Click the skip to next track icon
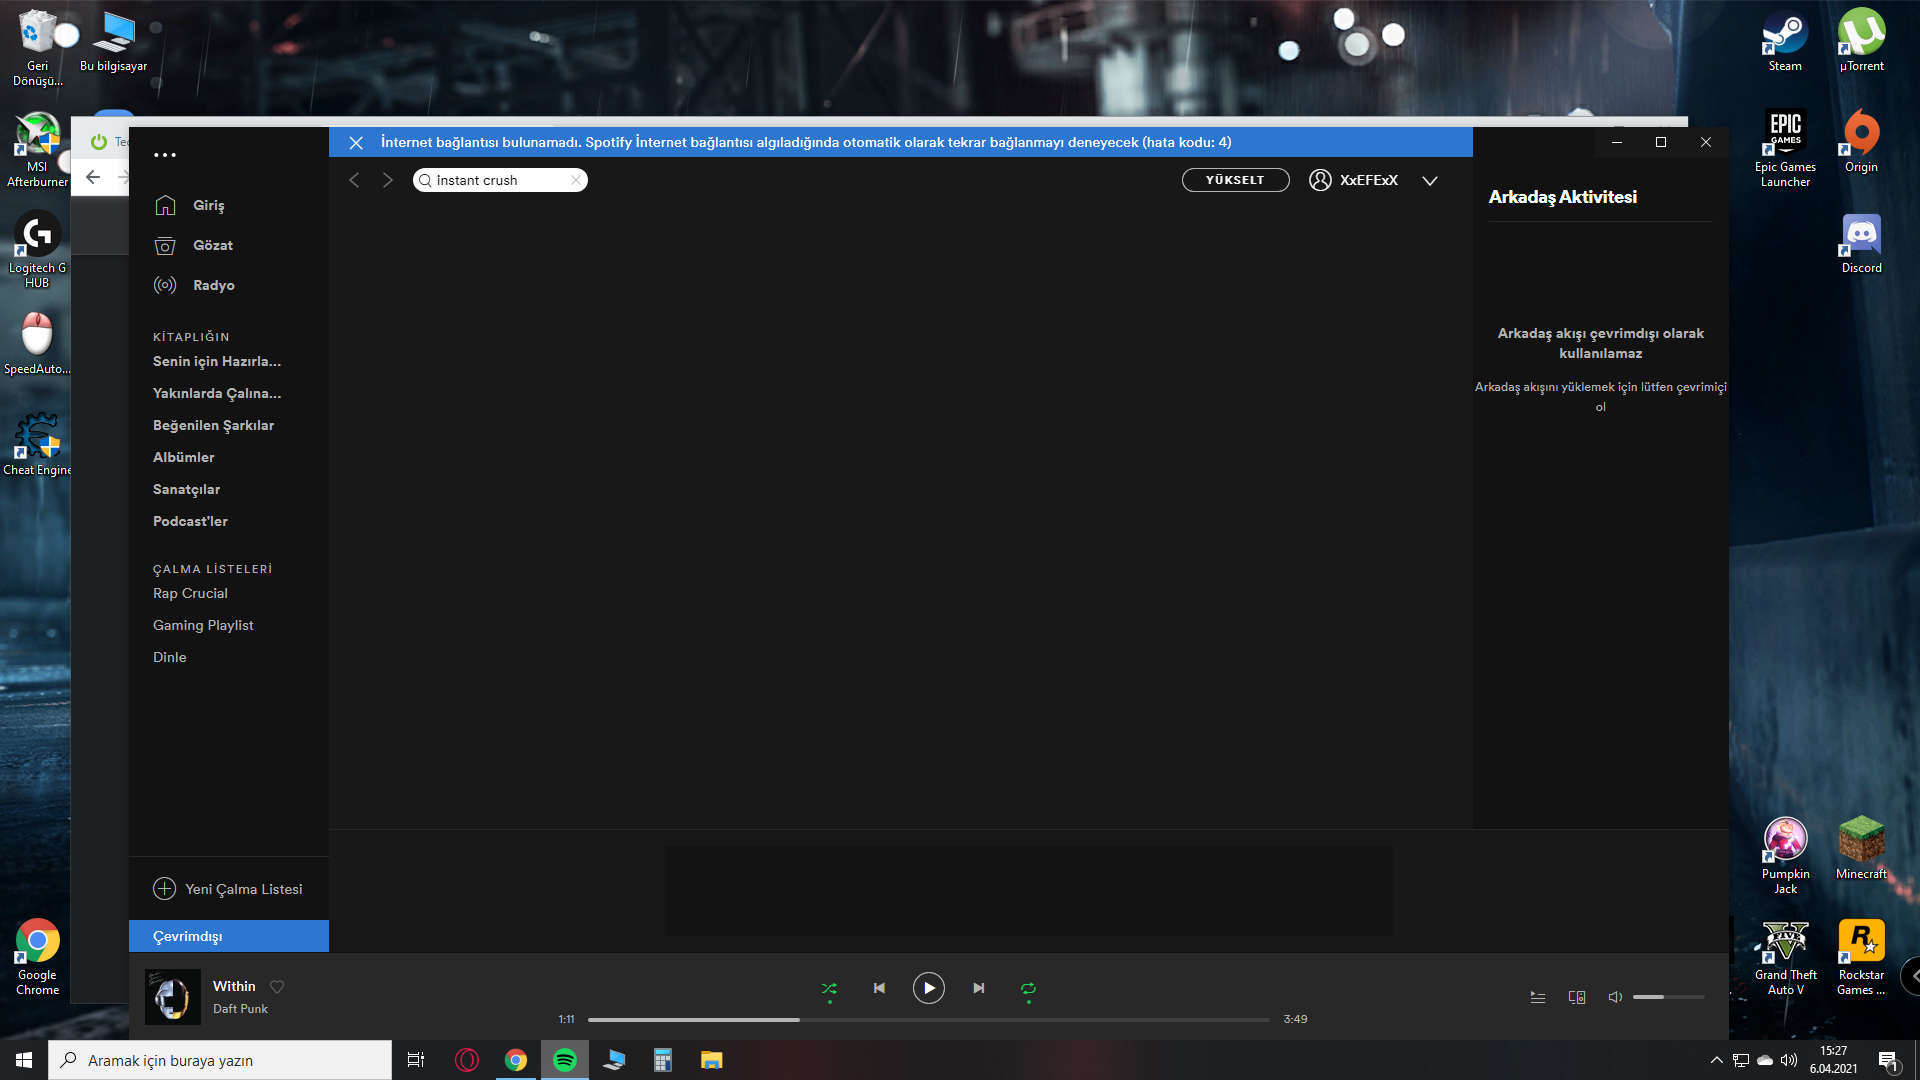Image resolution: width=1920 pixels, height=1080 pixels. click(x=978, y=986)
